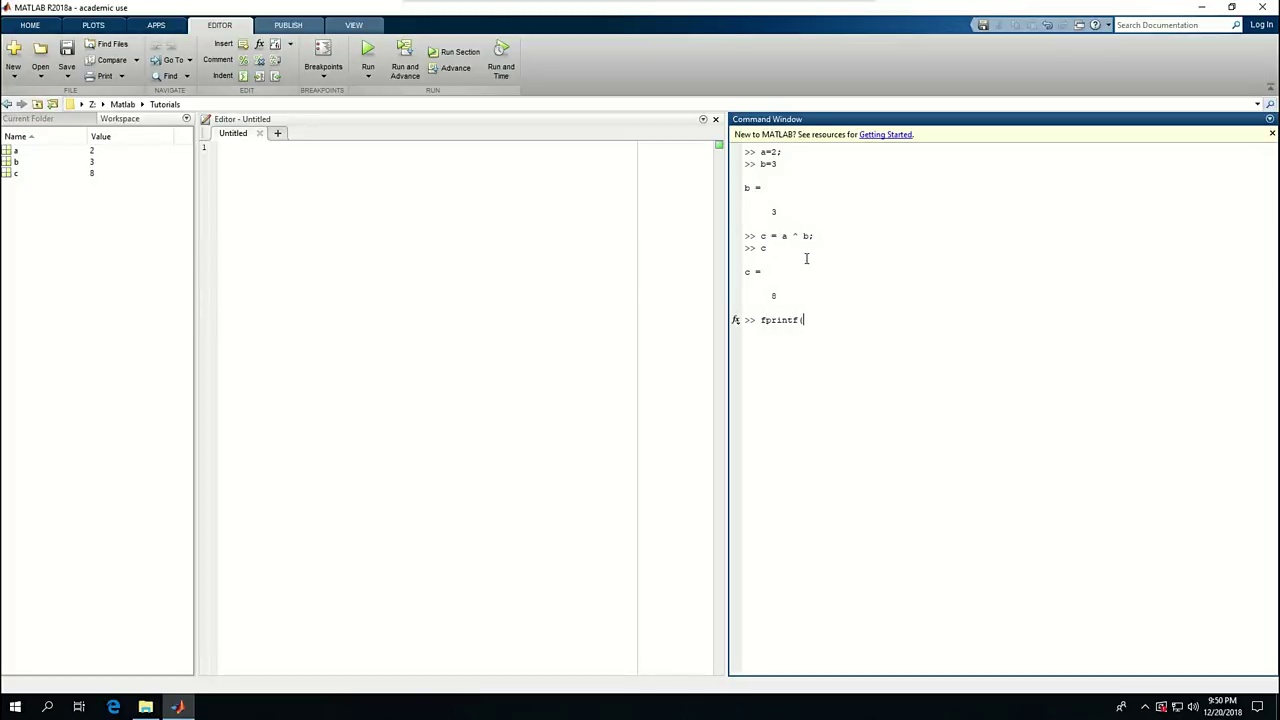Open the APPS tab
This screenshot has width=1280, height=720.
click(x=156, y=25)
